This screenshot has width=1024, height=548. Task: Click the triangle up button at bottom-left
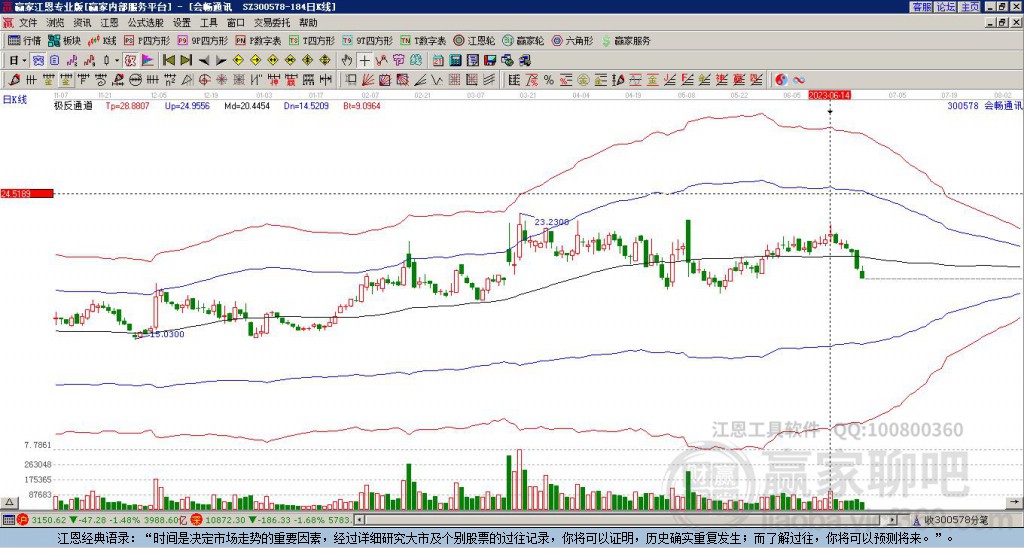tap(9, 503)
